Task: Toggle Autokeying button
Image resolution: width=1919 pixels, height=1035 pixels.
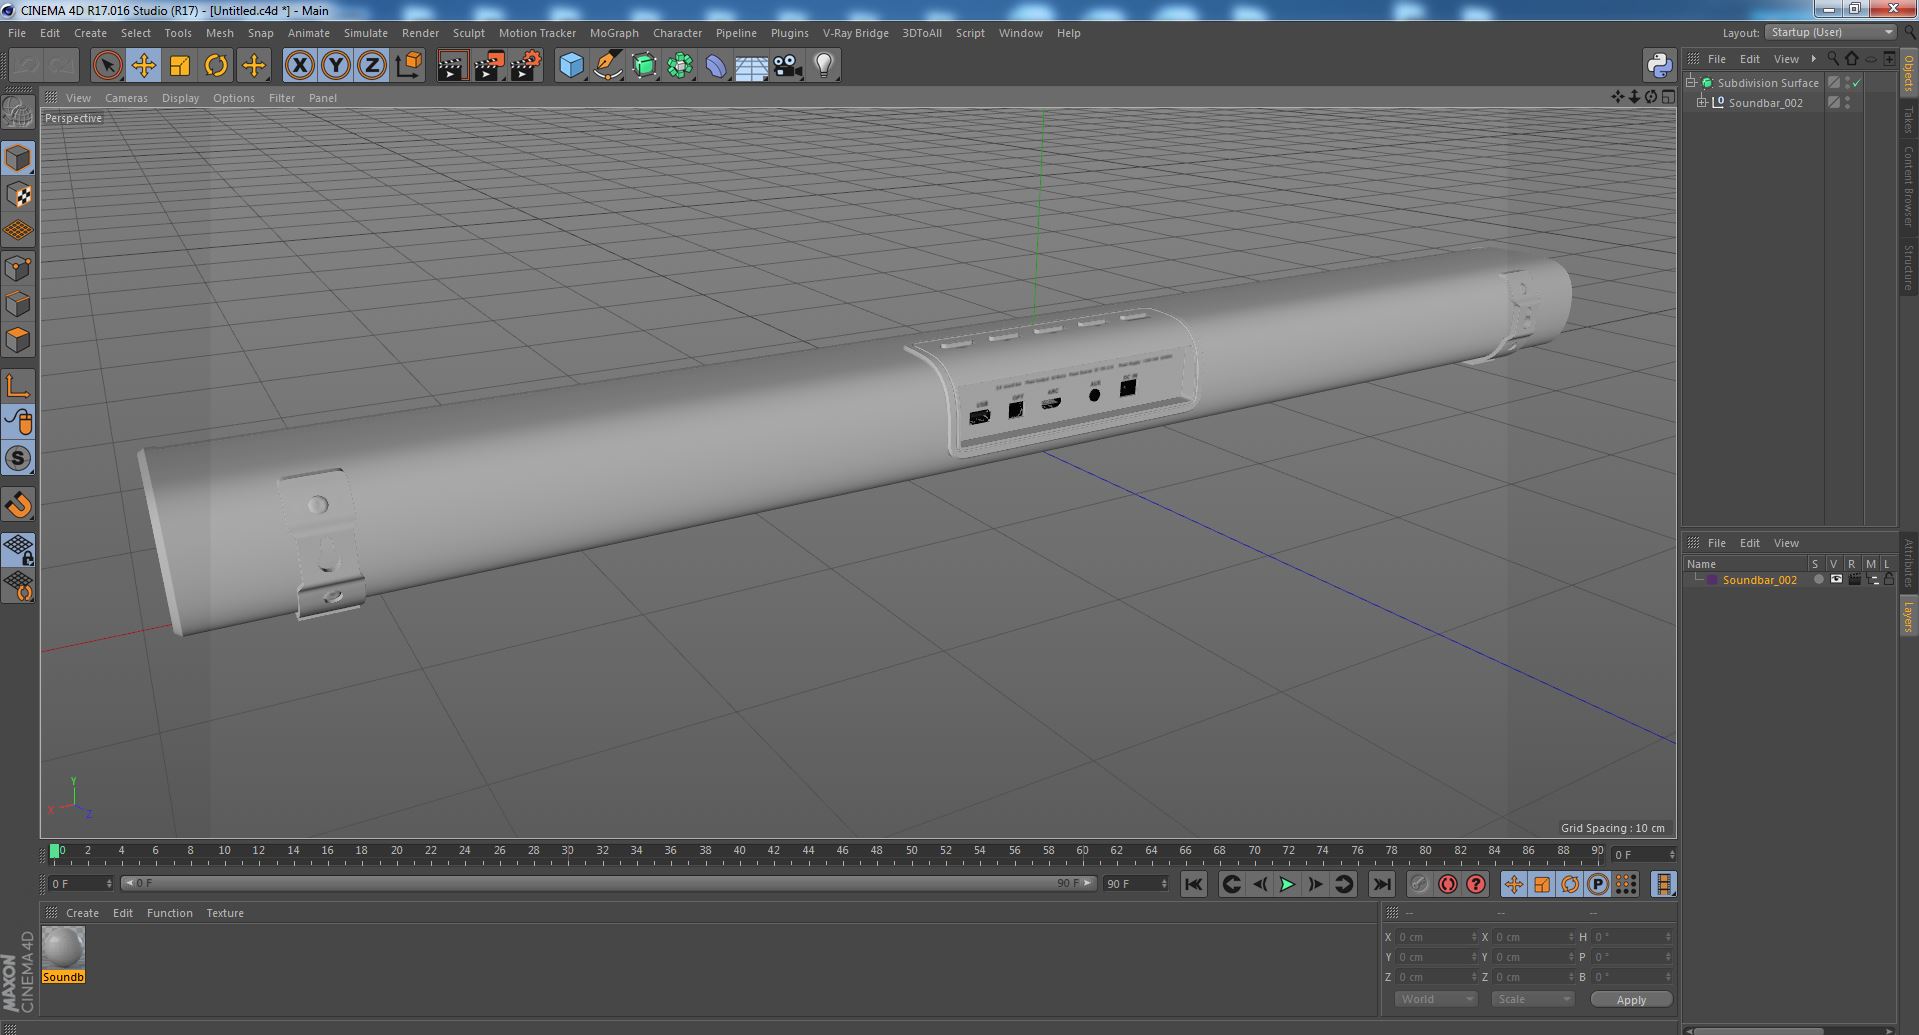Action: click(x=1447, y=884)
